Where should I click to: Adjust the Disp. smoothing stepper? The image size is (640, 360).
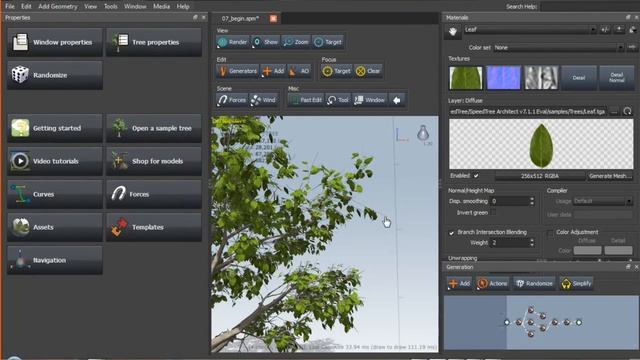[531, 201]
